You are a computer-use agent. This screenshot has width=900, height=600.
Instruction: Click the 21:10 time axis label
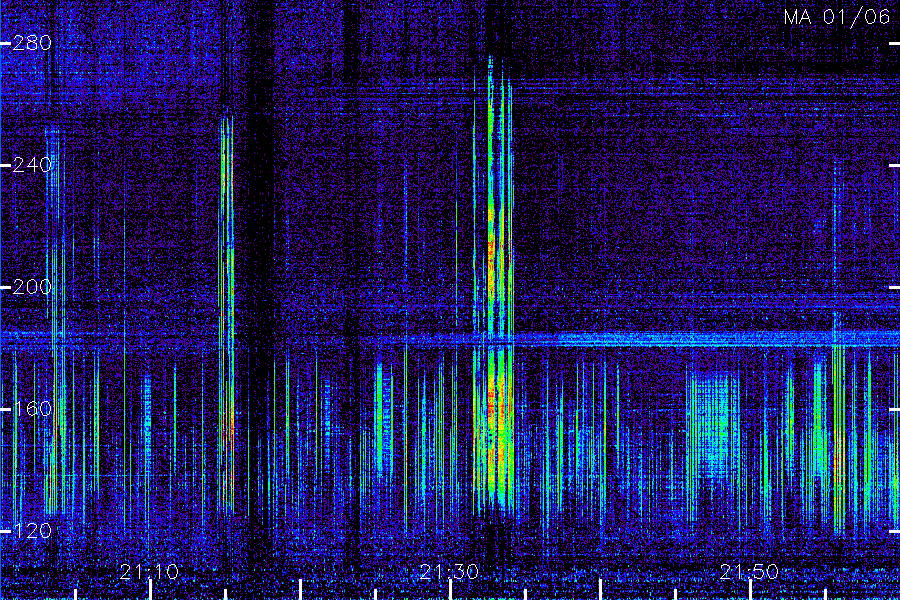point(149,571)
